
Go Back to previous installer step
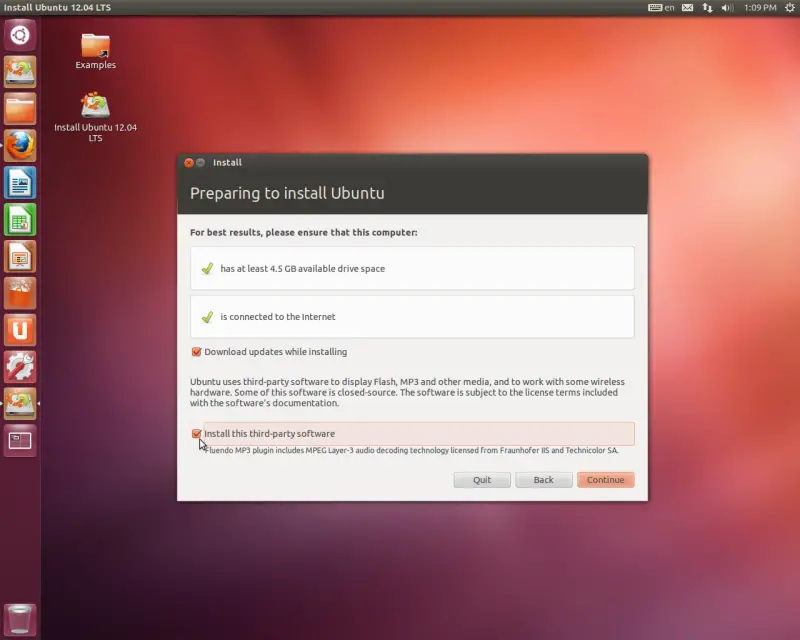coord(543,480)
